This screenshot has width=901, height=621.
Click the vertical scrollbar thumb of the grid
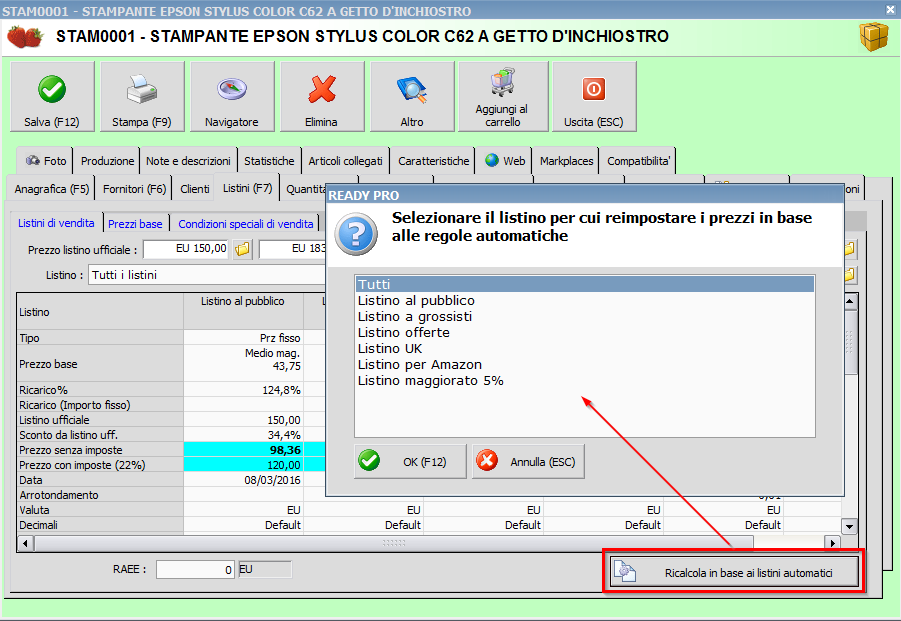pyautogui.click(x=849, y=342)
